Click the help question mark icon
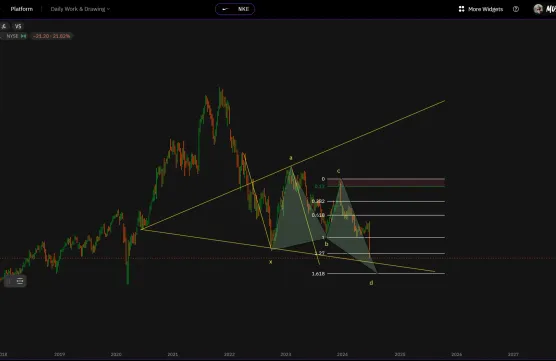Image resolution: width=556 pixels, height=361 pixels. pos(516,9)
